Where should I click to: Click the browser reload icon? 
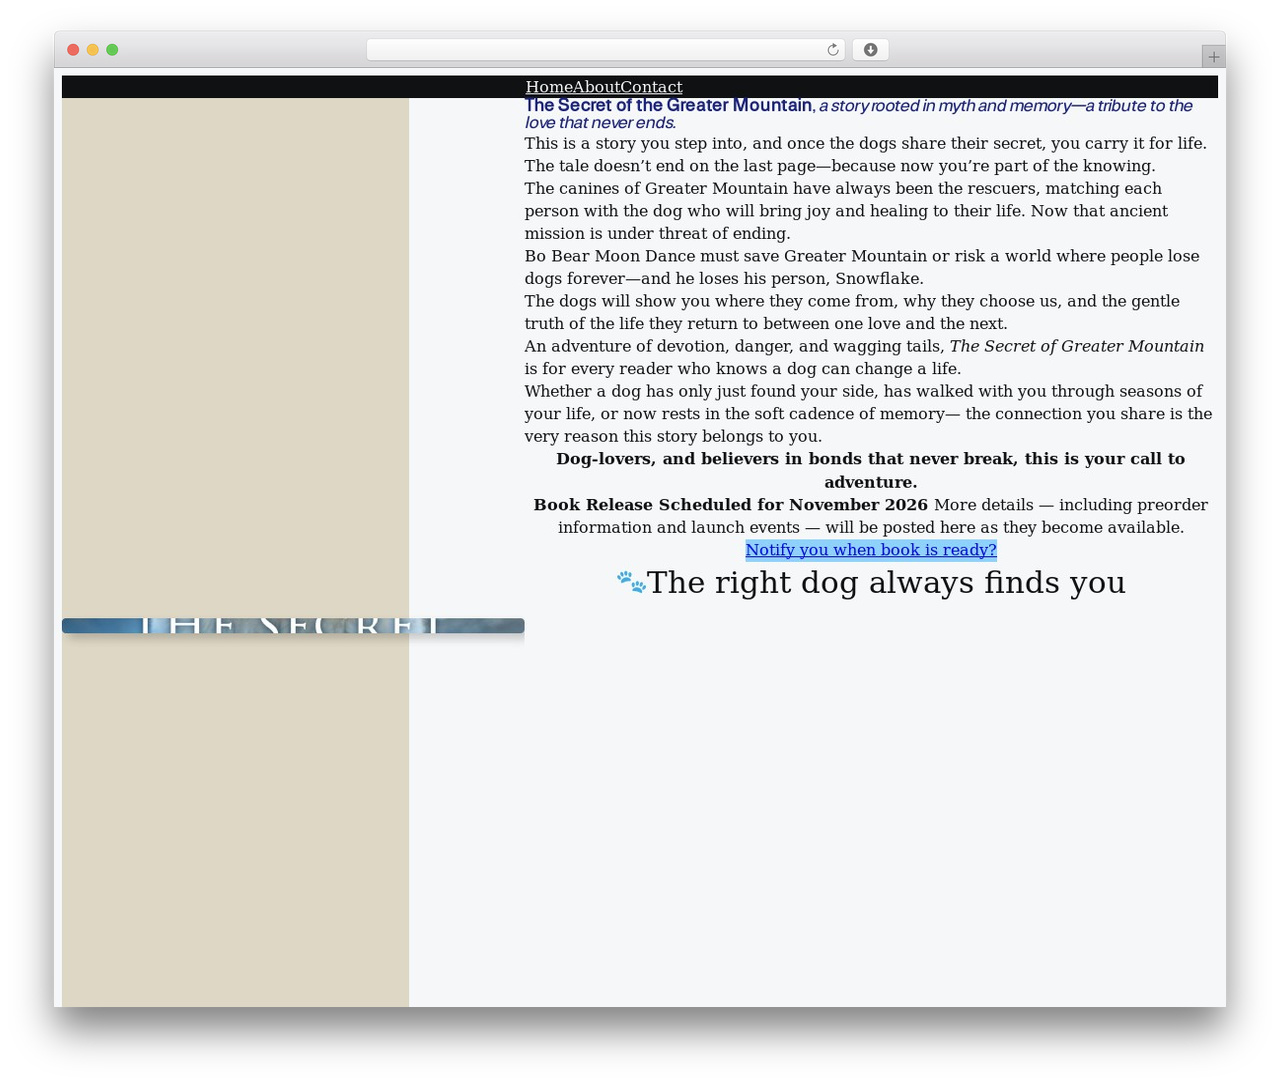coord(832,50)
